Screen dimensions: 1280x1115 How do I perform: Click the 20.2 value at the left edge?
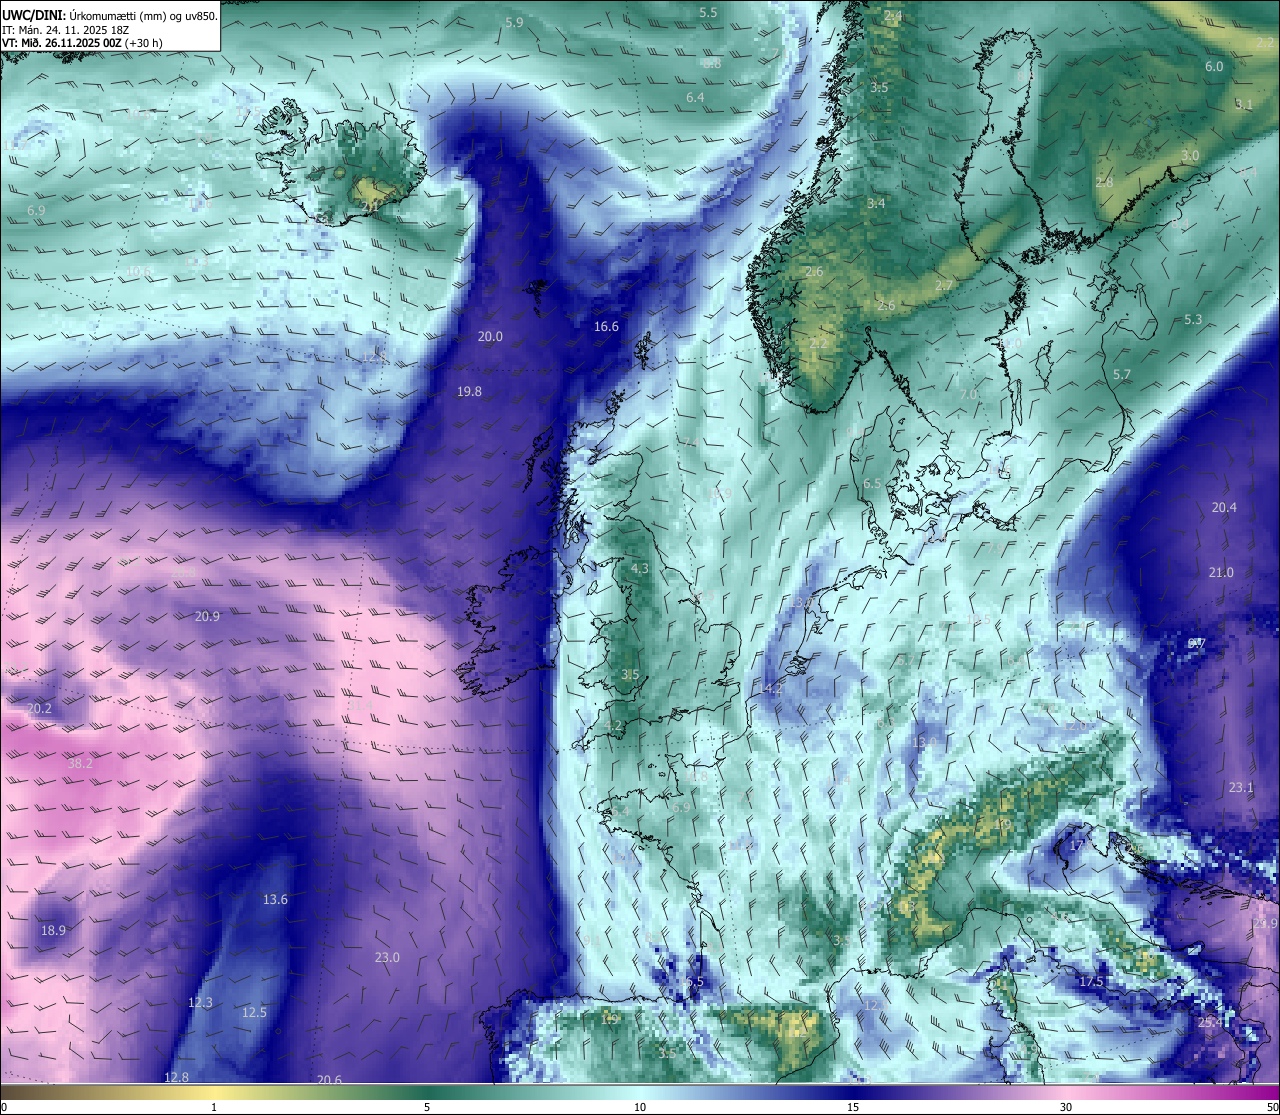click(x=39, y=709)
